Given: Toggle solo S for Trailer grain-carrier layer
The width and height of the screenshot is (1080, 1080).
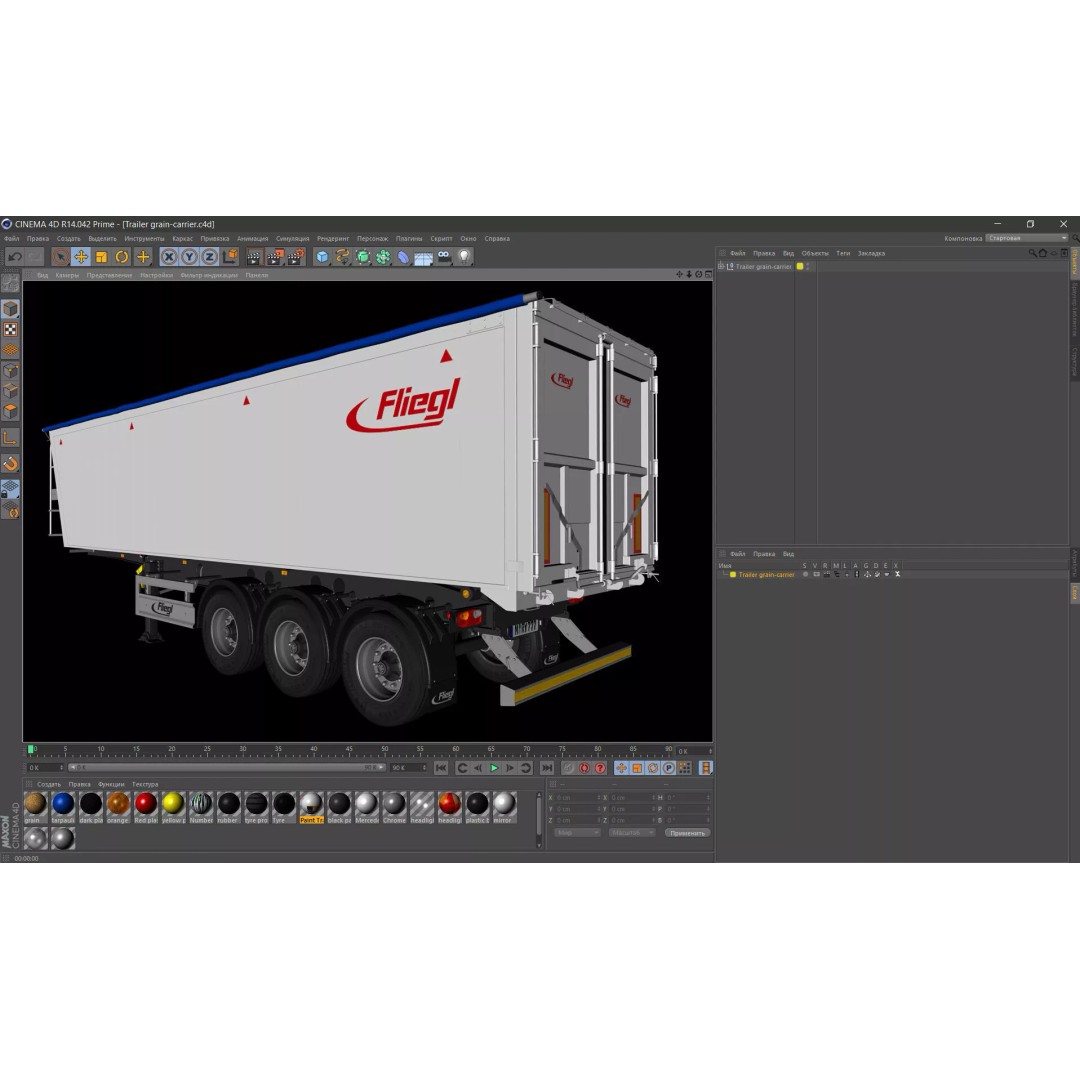Looking at the screenshot, I should (x=805, y=574).
